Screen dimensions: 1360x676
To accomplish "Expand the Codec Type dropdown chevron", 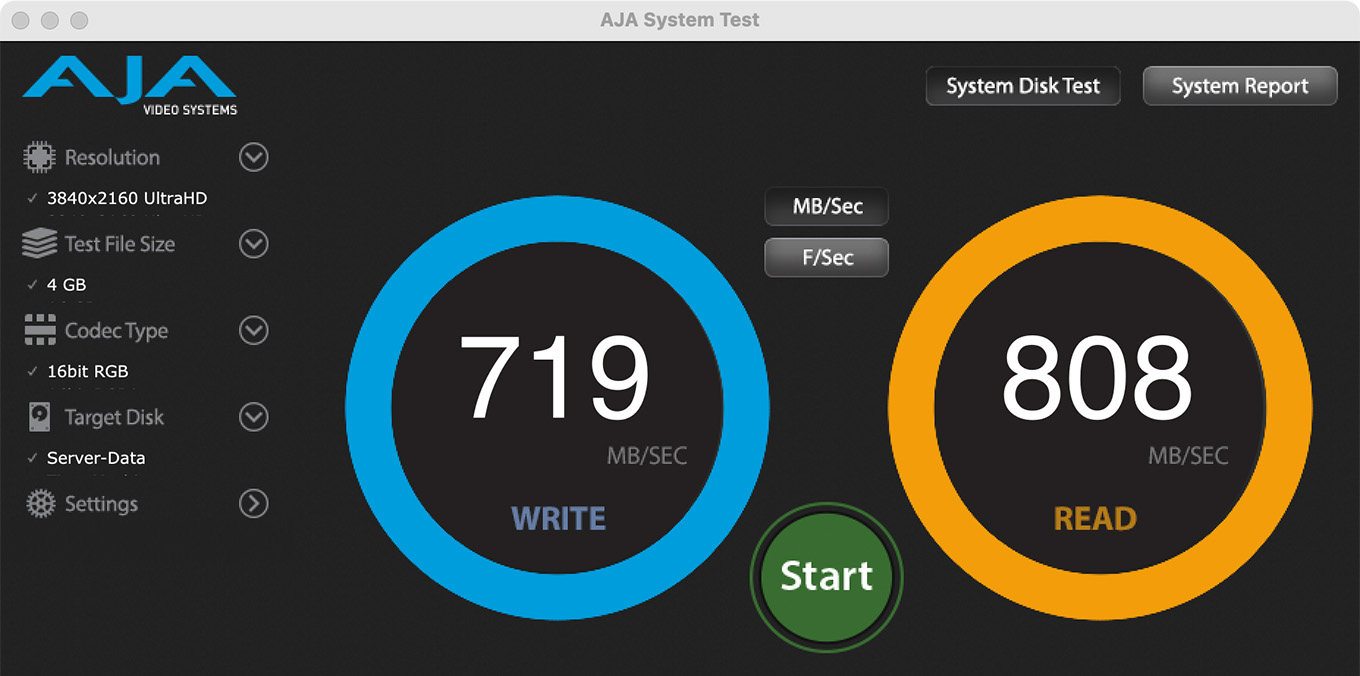I will coord(254,330).
